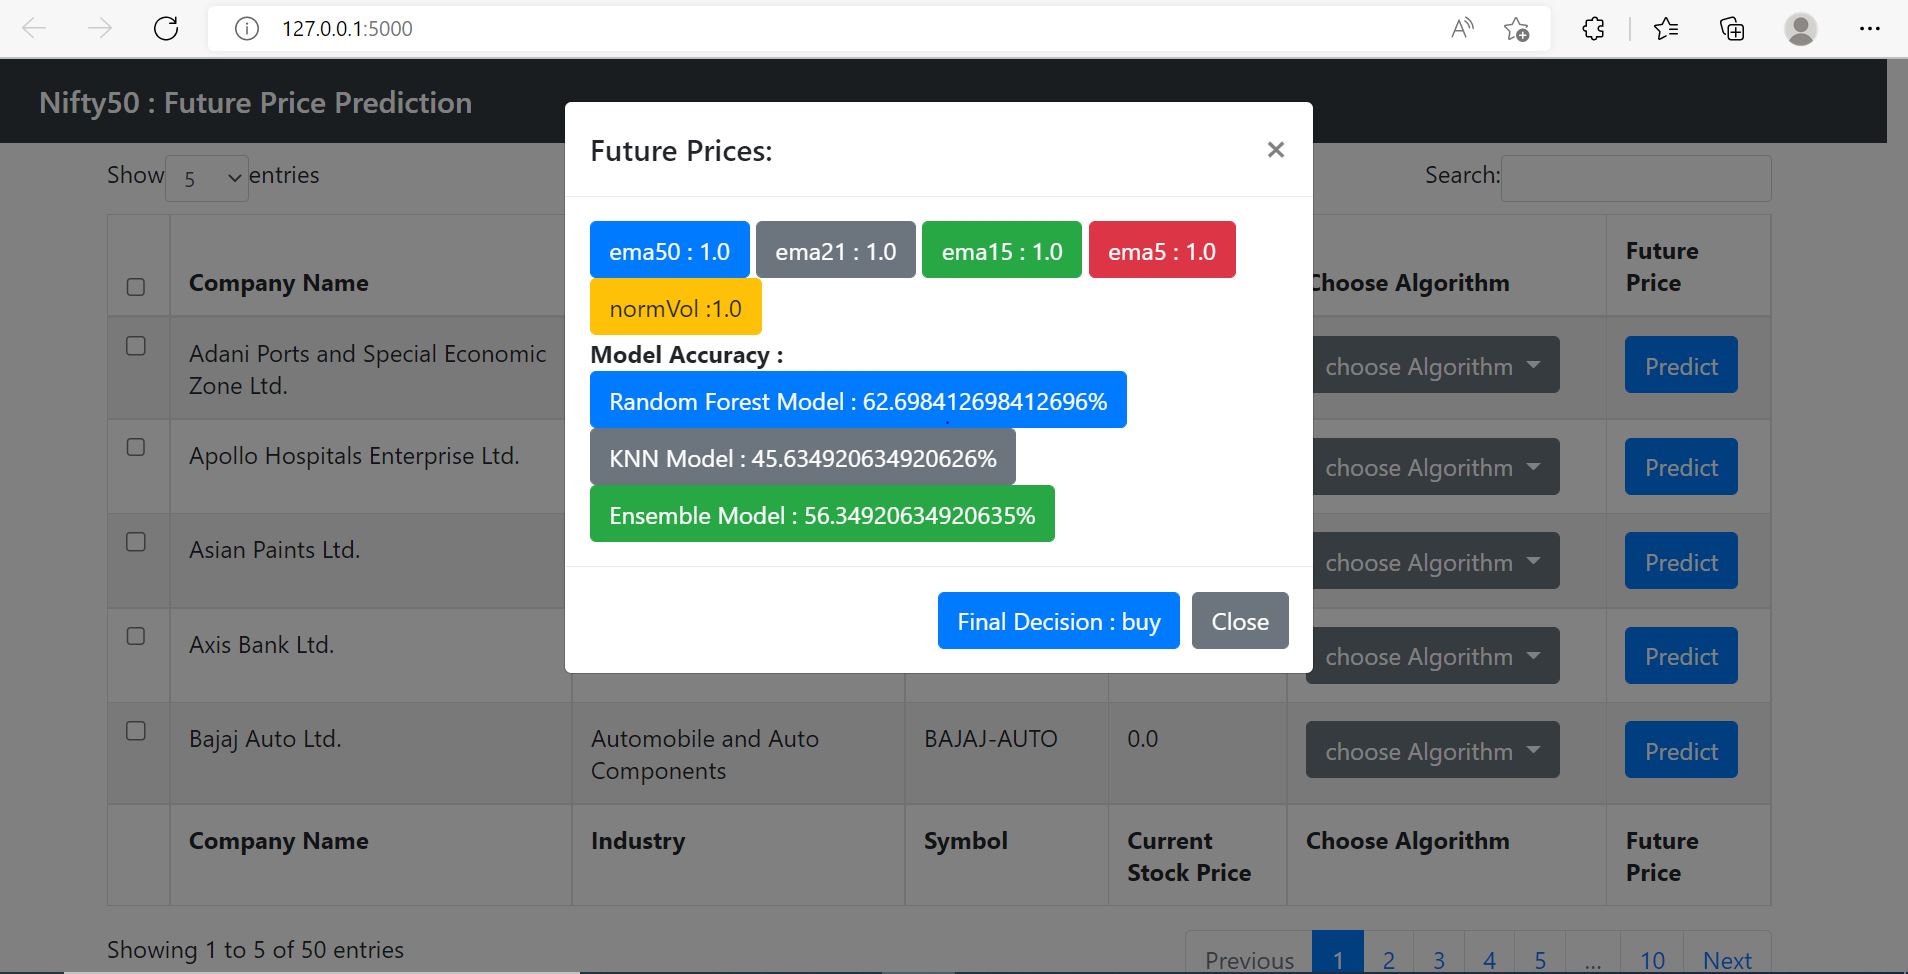The height and width of the screenshot is (974, 1908).
Task: Click the Ensemble Model accuracy badge
Action: tap(822, 514)
